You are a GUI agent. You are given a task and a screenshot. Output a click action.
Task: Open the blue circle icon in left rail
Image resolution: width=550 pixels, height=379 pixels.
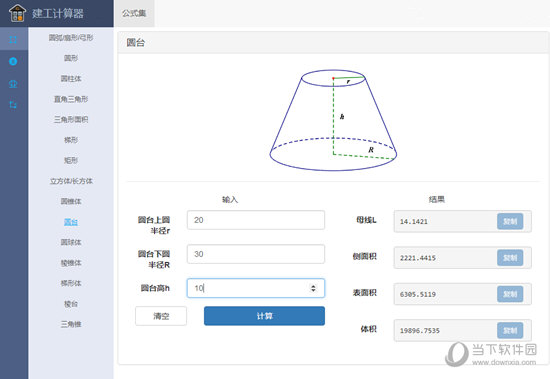coord(13,61)
